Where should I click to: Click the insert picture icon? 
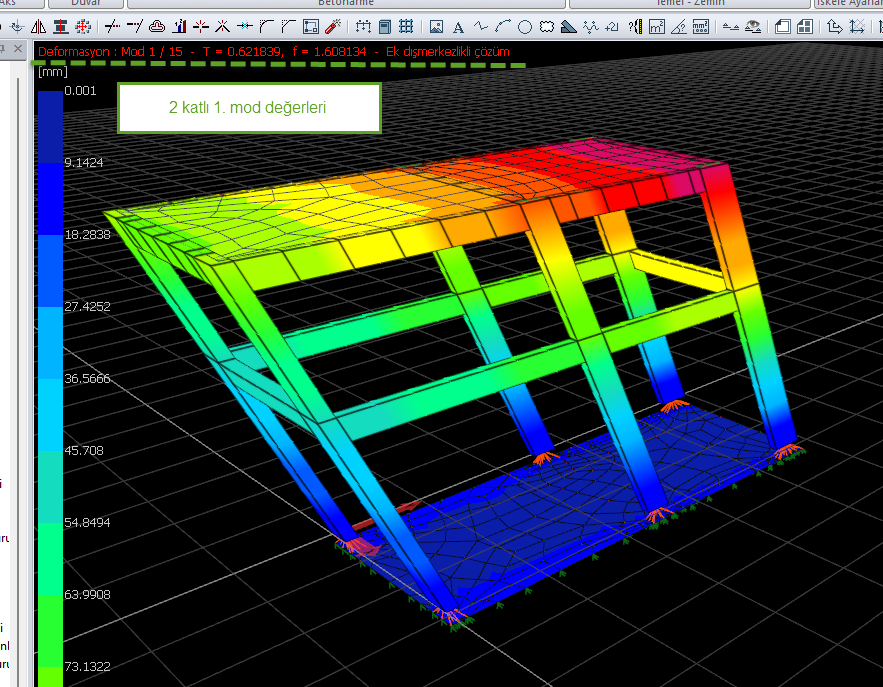[x=436, y=26]
